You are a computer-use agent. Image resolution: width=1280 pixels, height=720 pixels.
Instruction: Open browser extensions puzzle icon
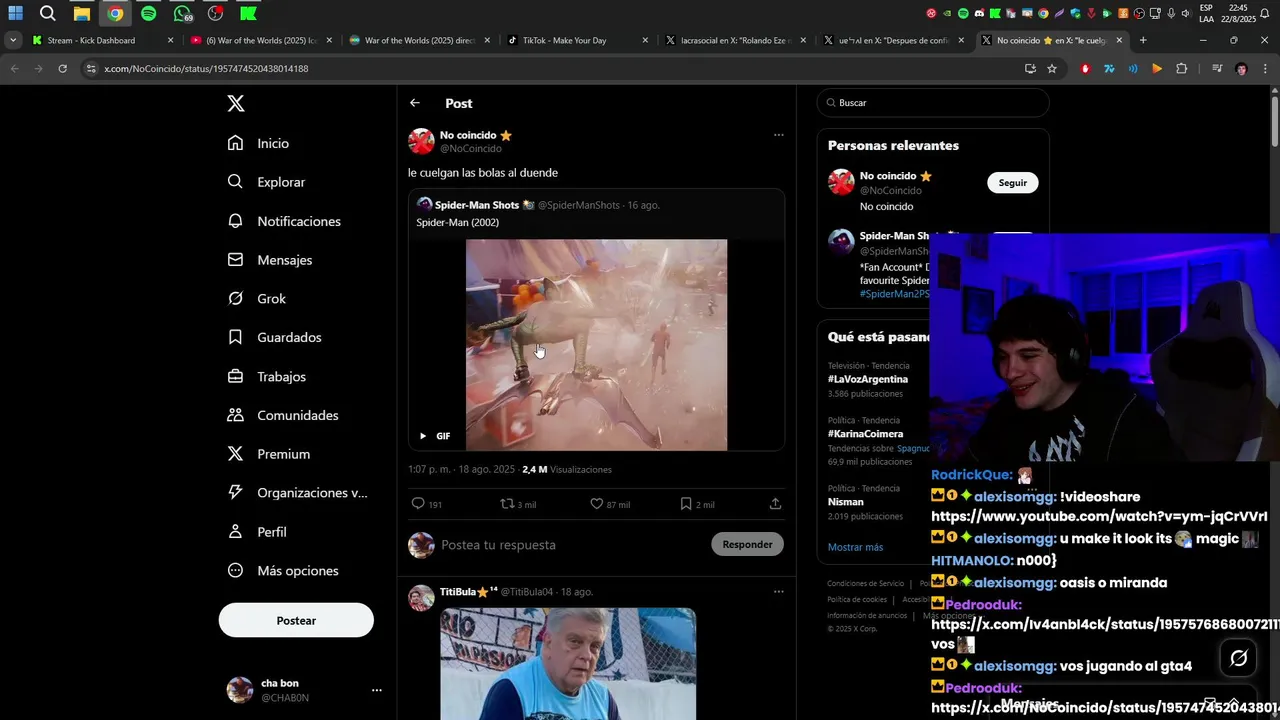(1182, 68)
